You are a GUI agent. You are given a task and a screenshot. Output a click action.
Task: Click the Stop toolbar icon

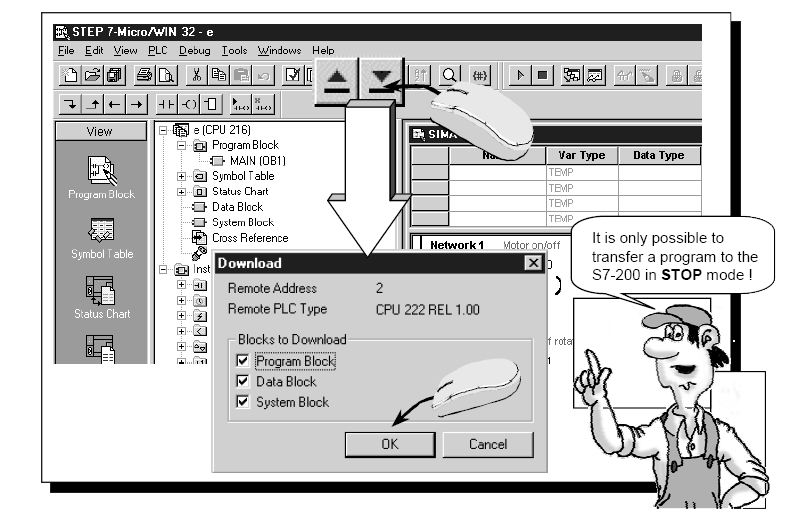tap(541, 75)
